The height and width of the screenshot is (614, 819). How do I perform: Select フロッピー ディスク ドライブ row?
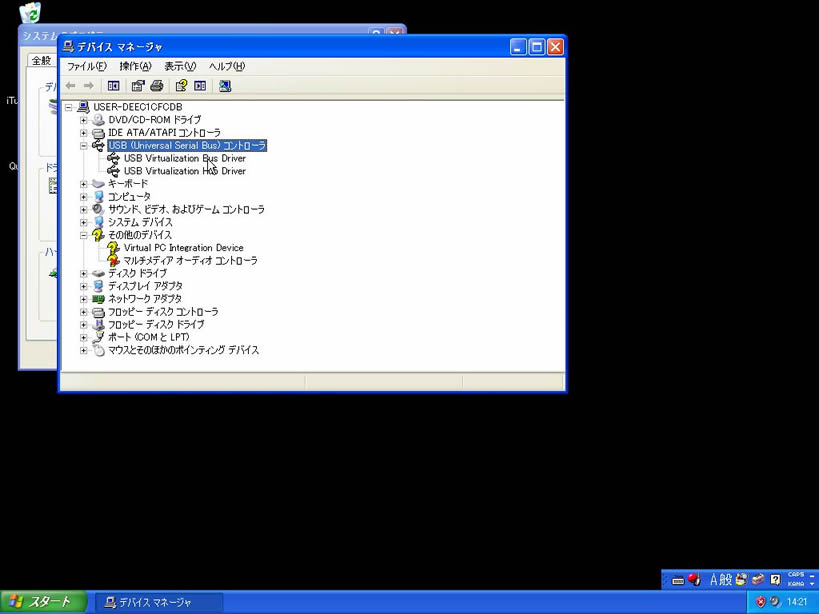point(156,324)
